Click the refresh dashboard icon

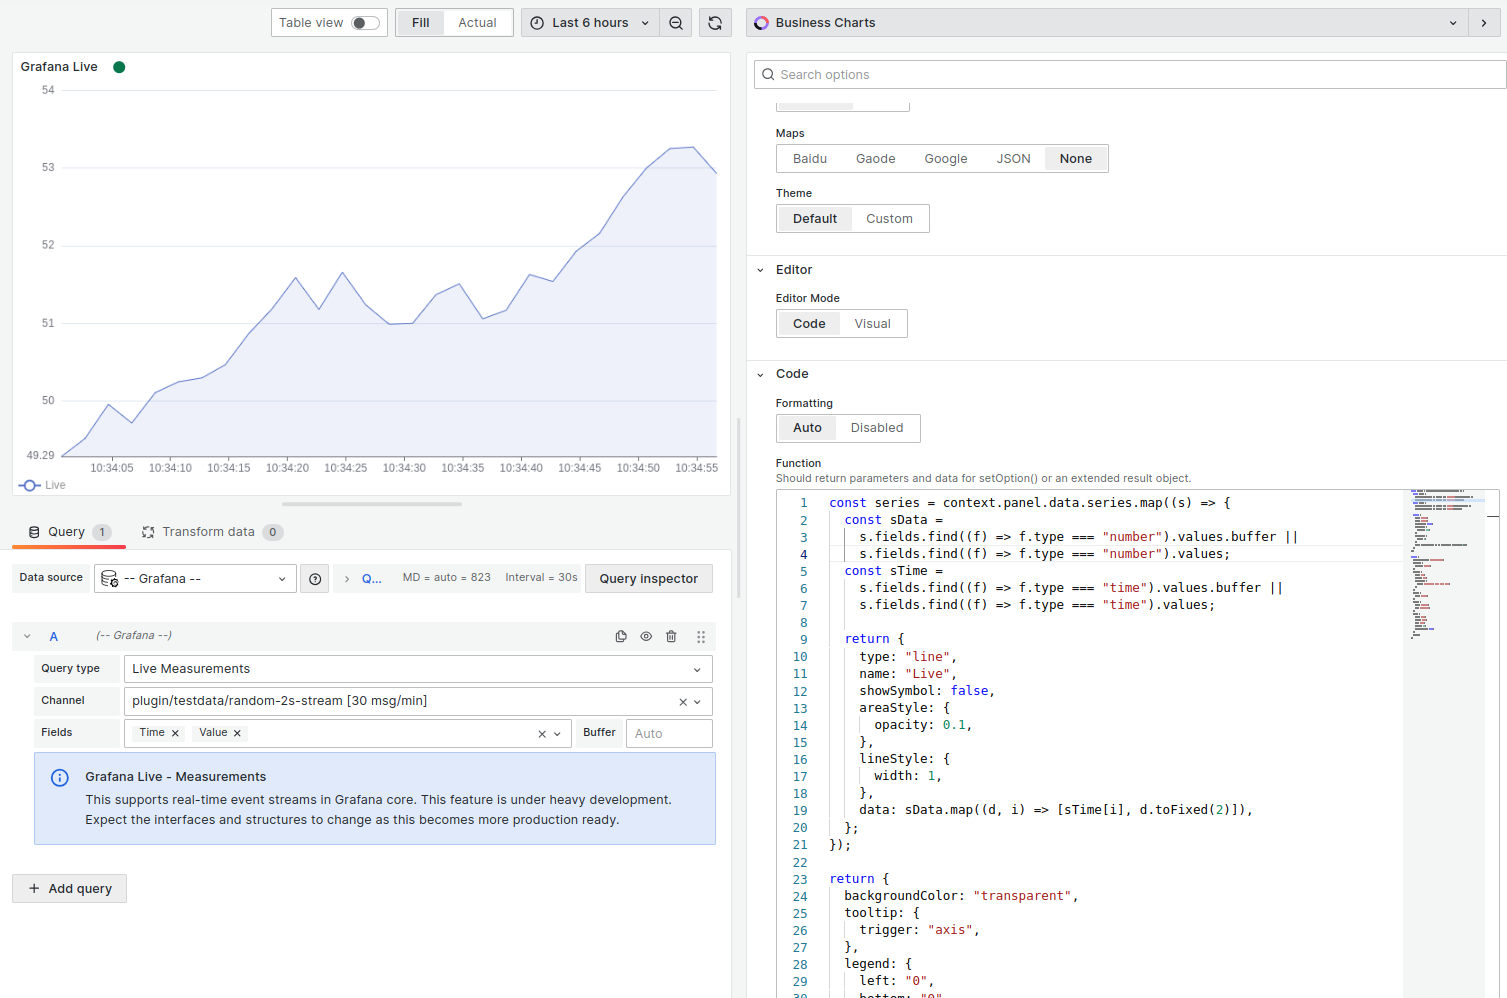(x=715, y=23)
